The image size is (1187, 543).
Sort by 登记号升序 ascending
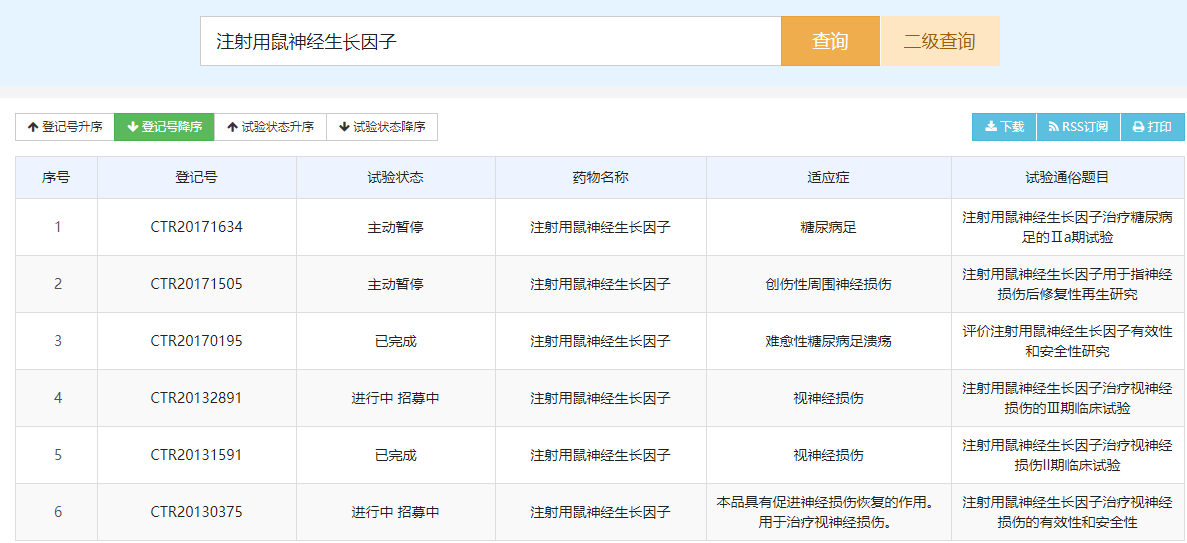[65, 127]
